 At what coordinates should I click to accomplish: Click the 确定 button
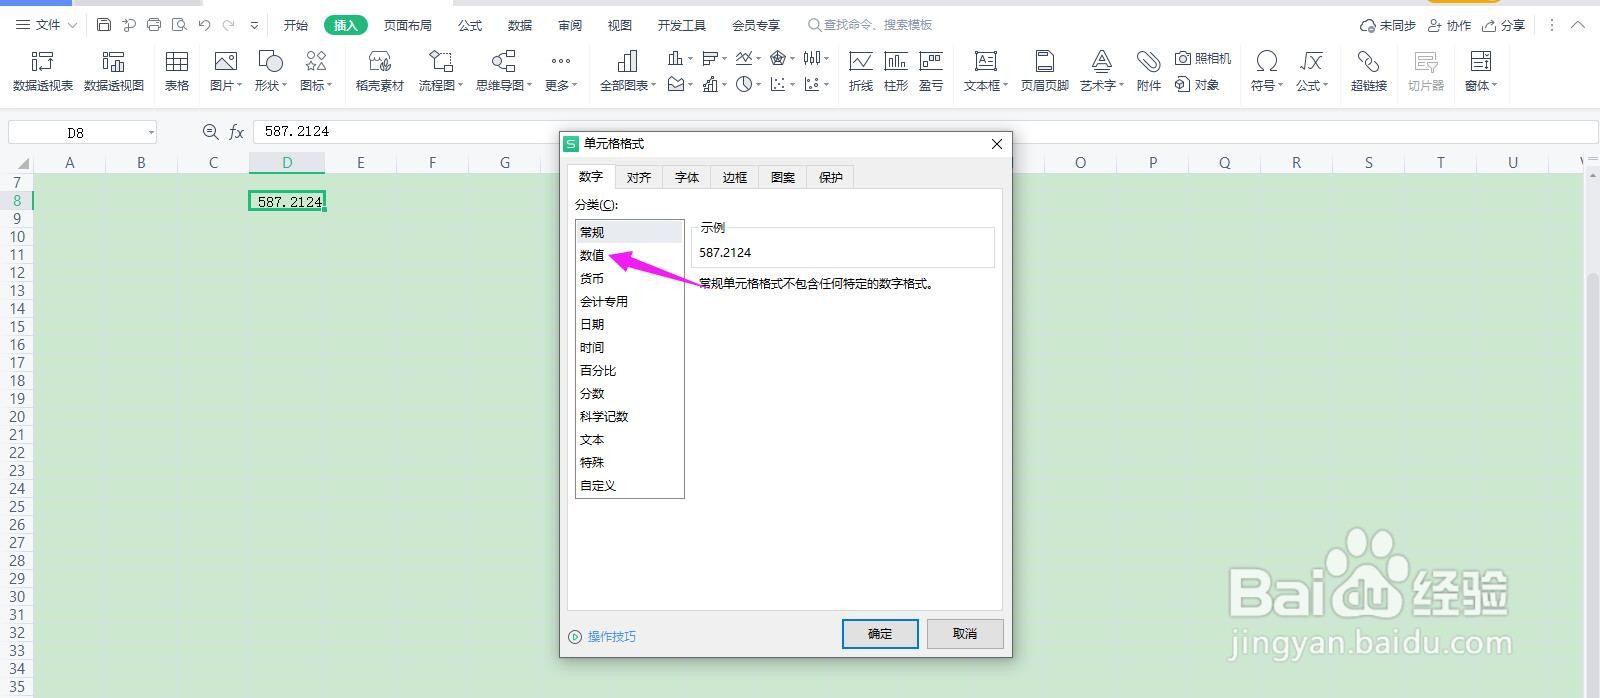[880, 634]
